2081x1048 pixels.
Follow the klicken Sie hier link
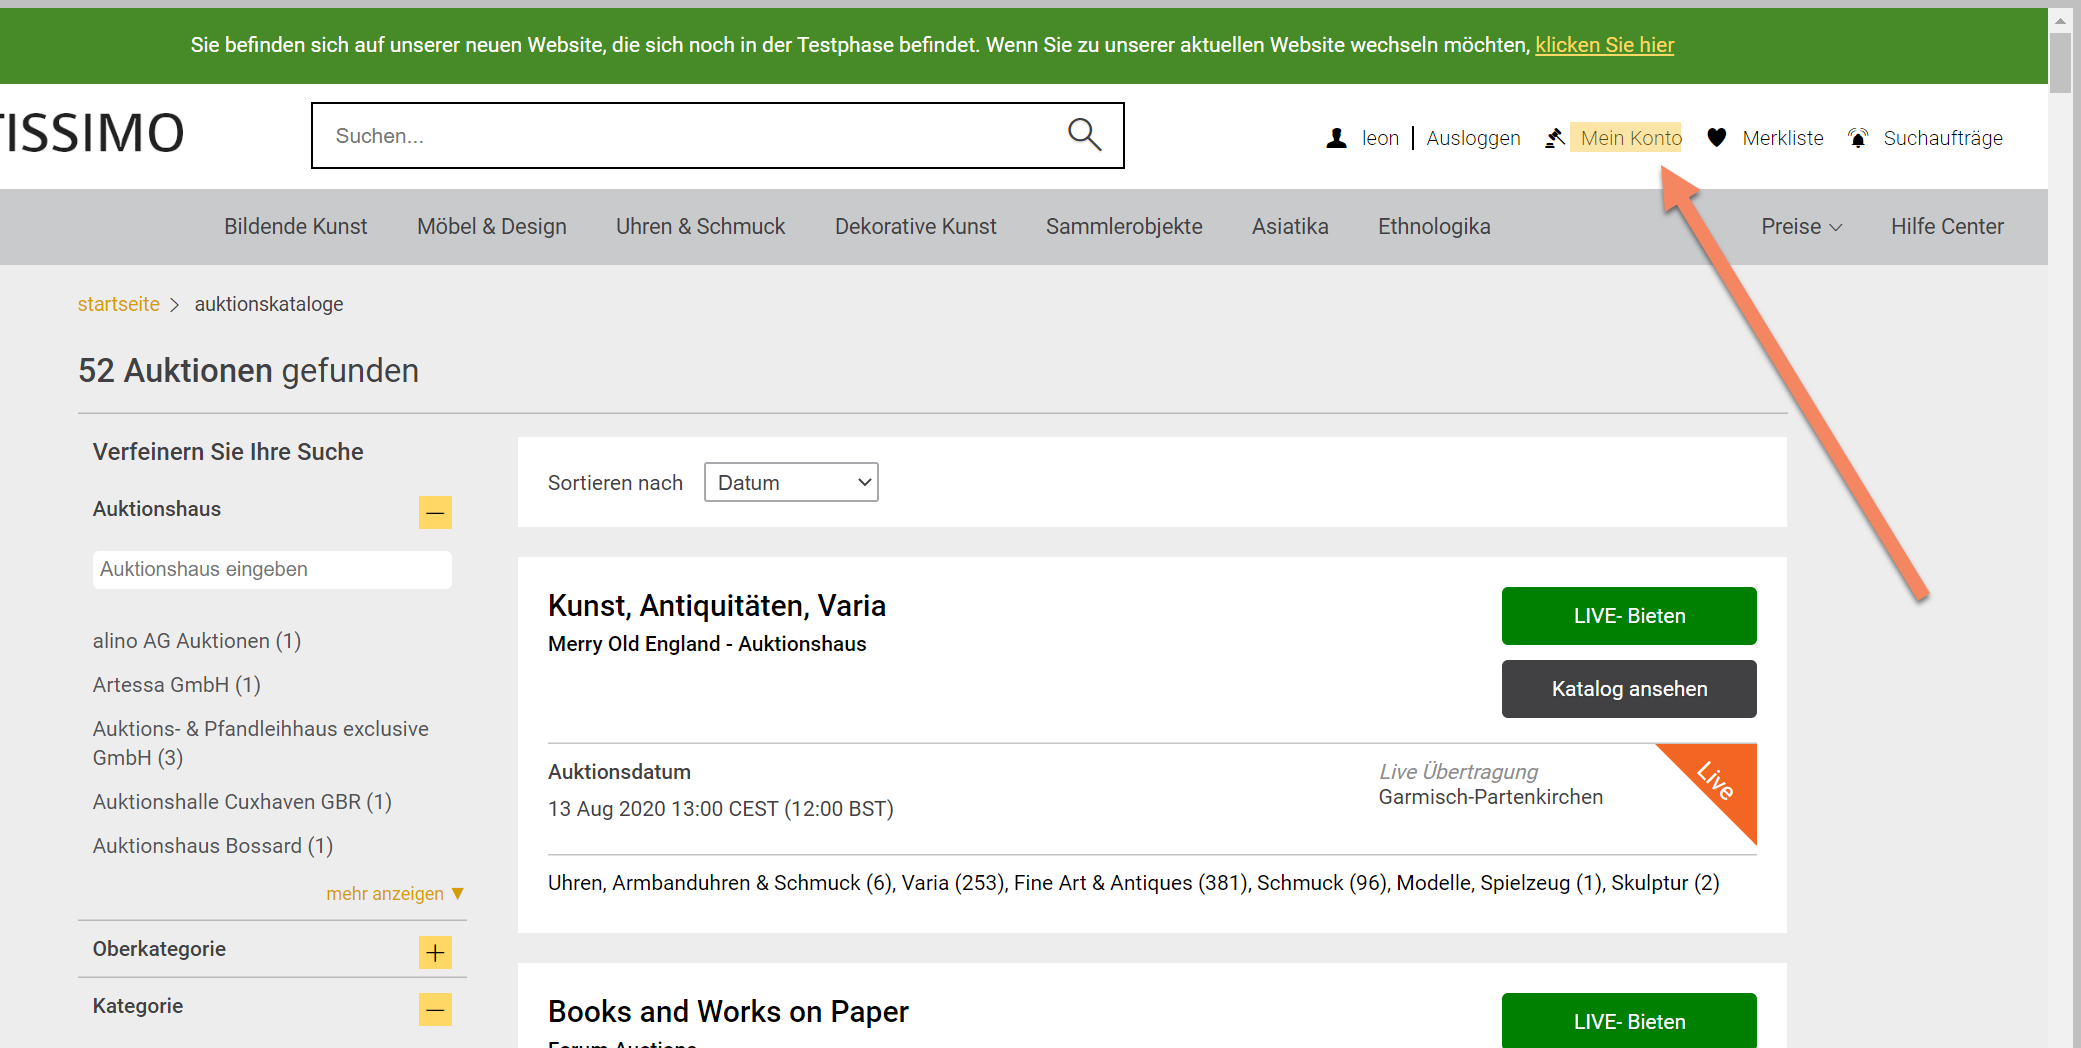1604,45
